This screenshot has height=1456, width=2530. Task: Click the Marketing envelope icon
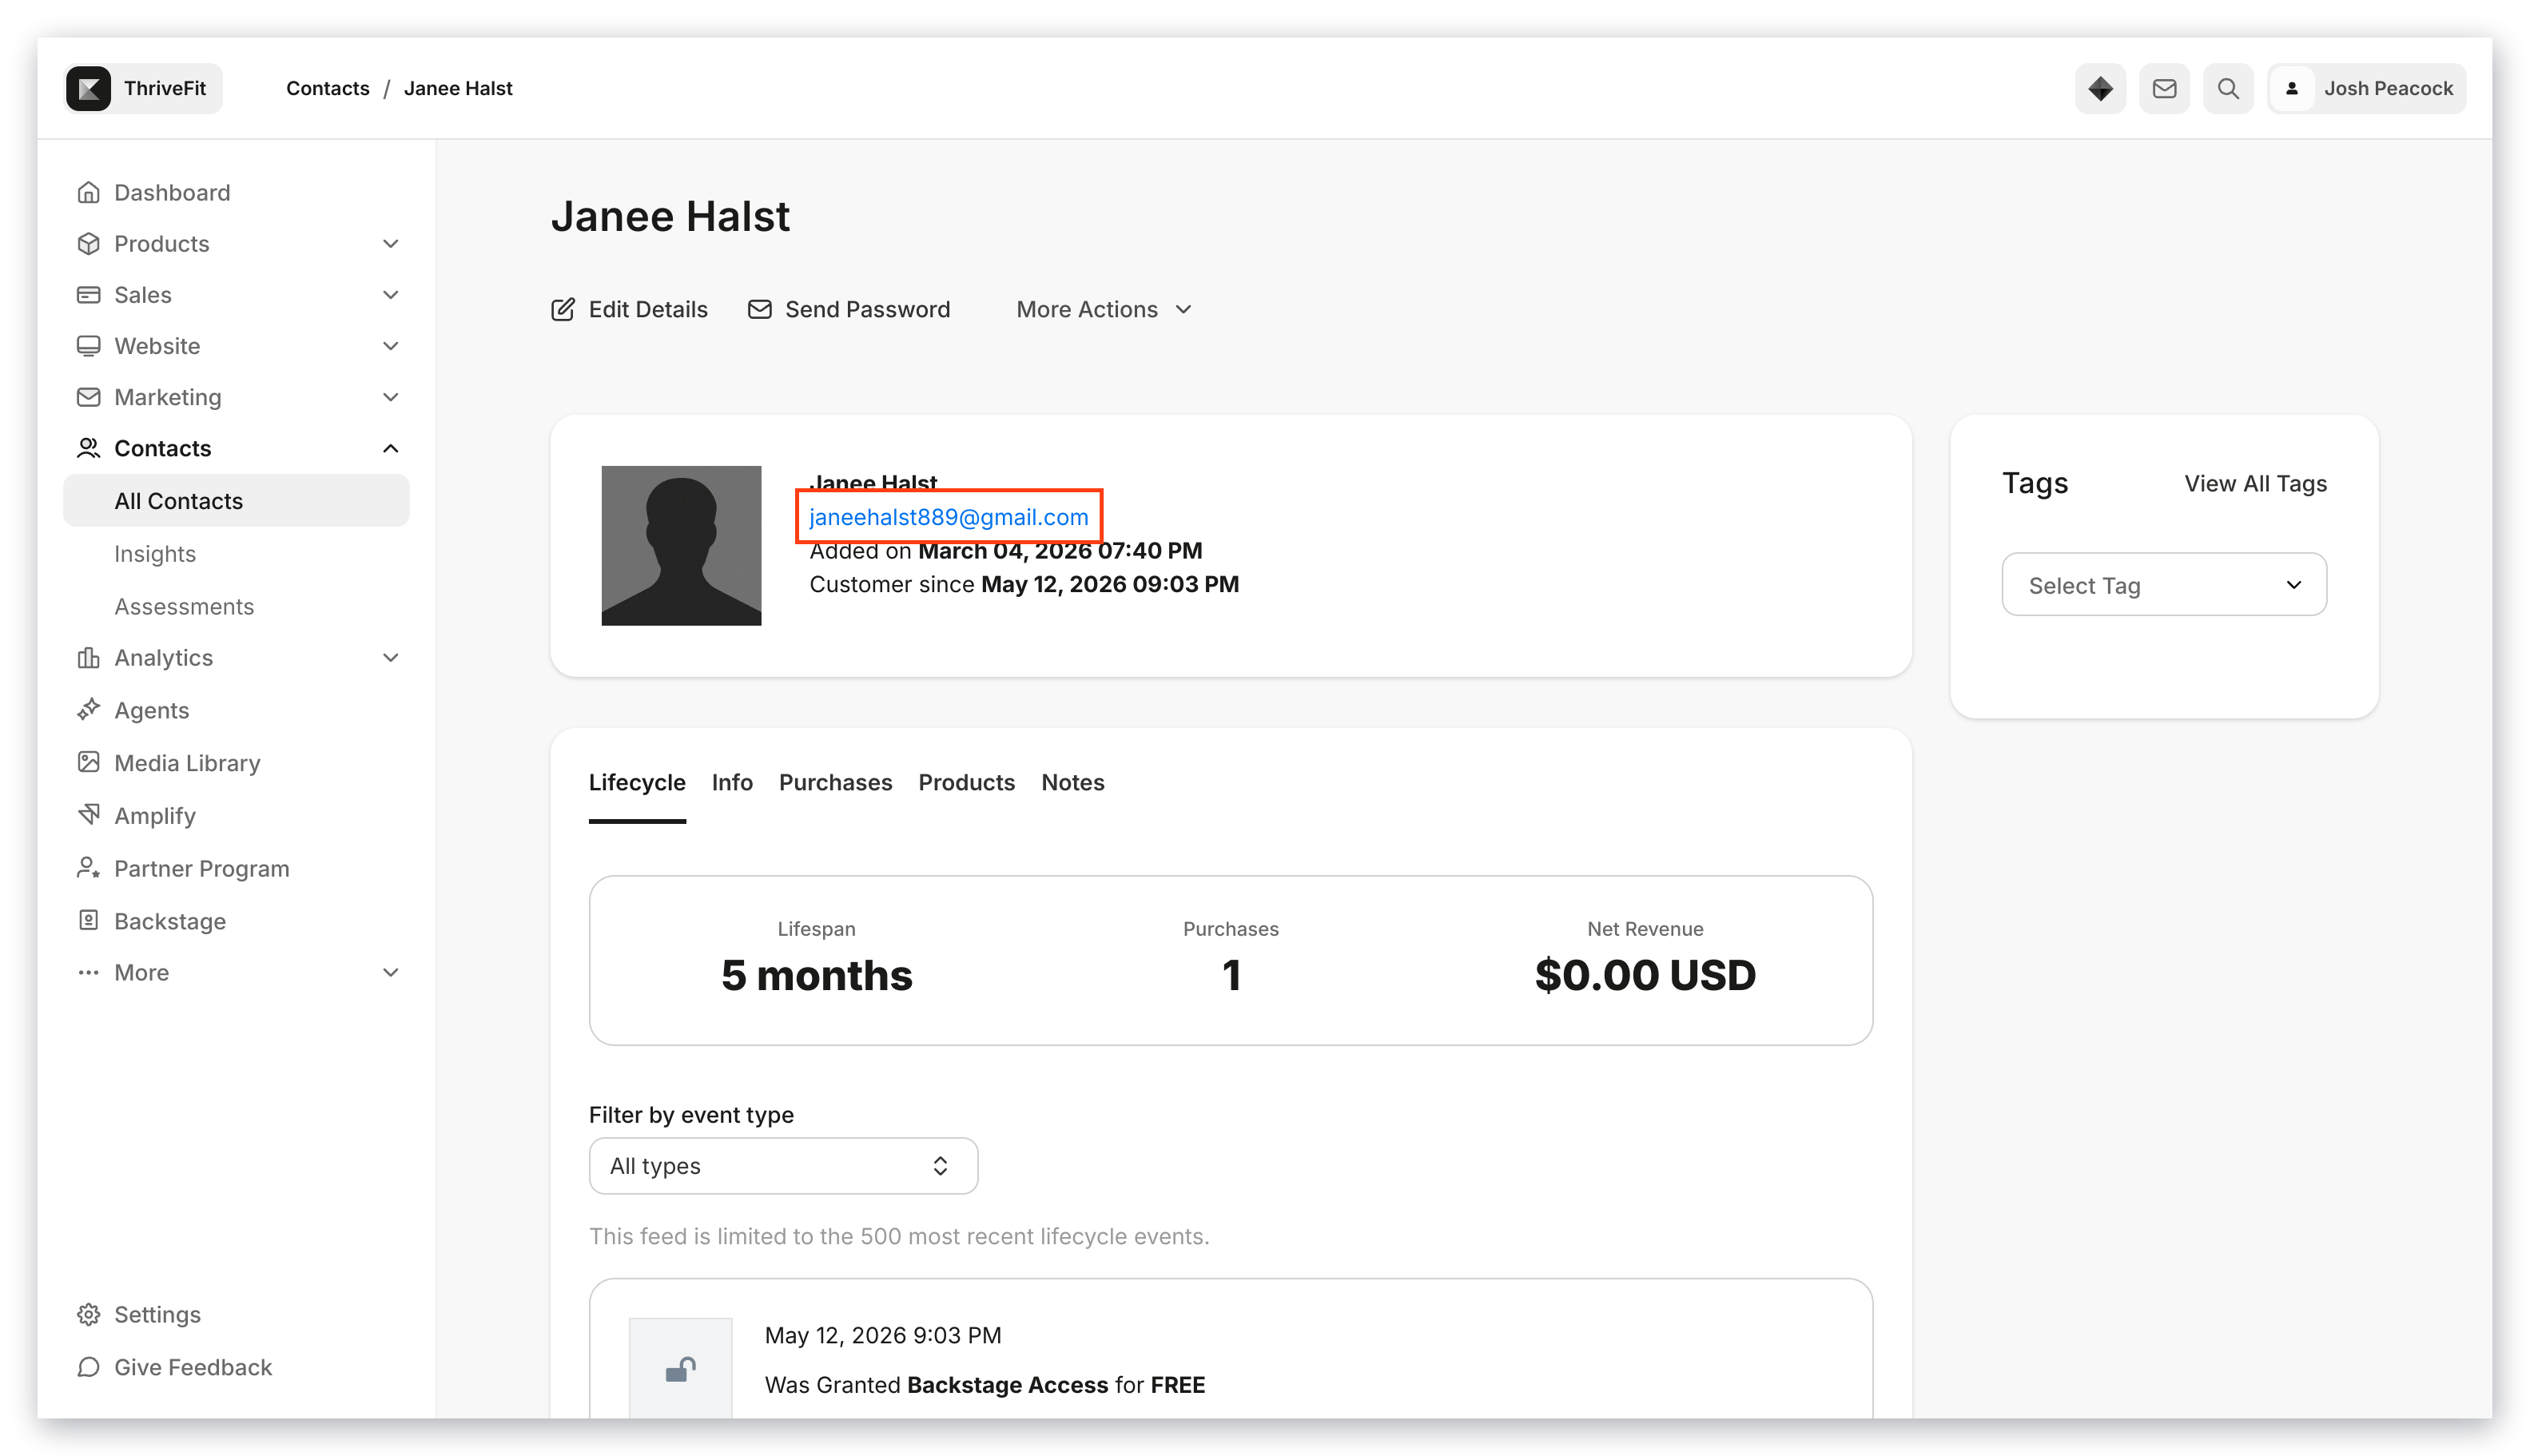[88, 396]
